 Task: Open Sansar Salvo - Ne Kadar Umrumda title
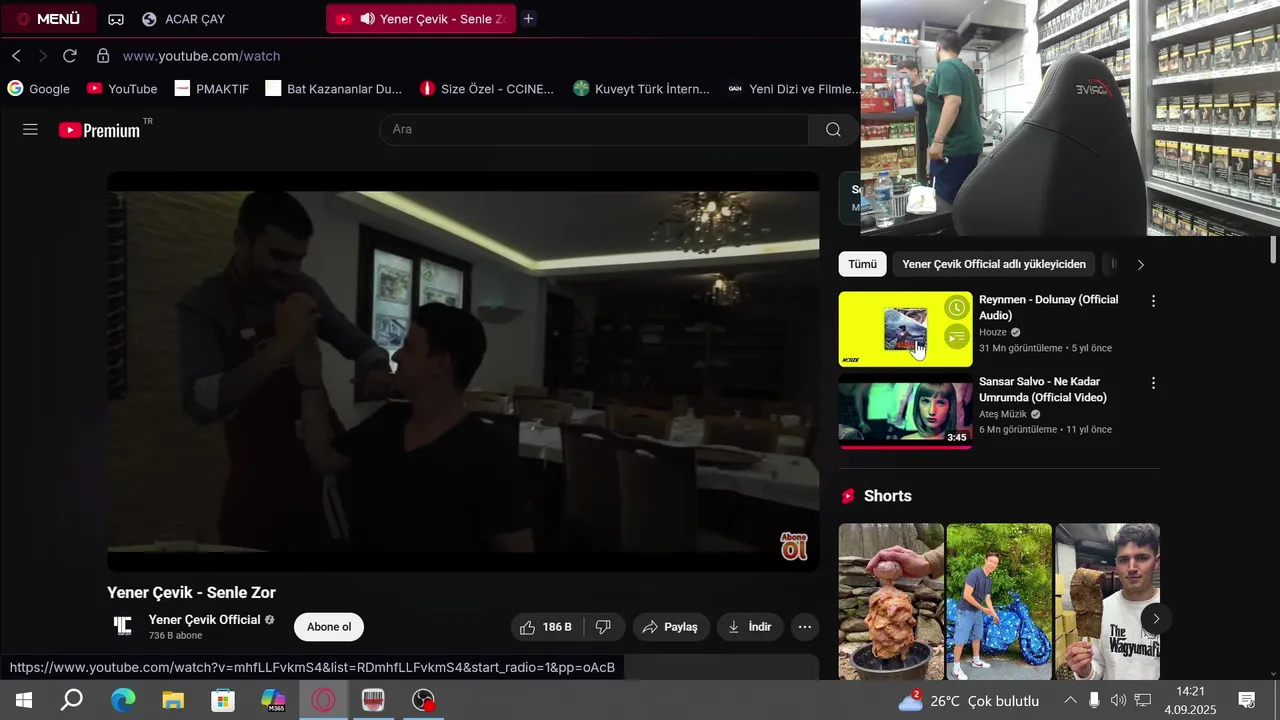point(1043,389)
